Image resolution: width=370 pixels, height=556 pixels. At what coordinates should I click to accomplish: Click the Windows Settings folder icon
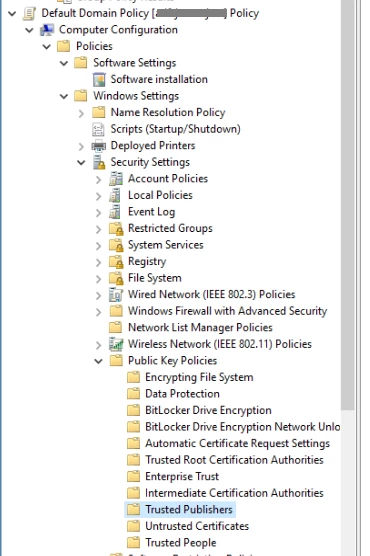click(x=81, y=96)
